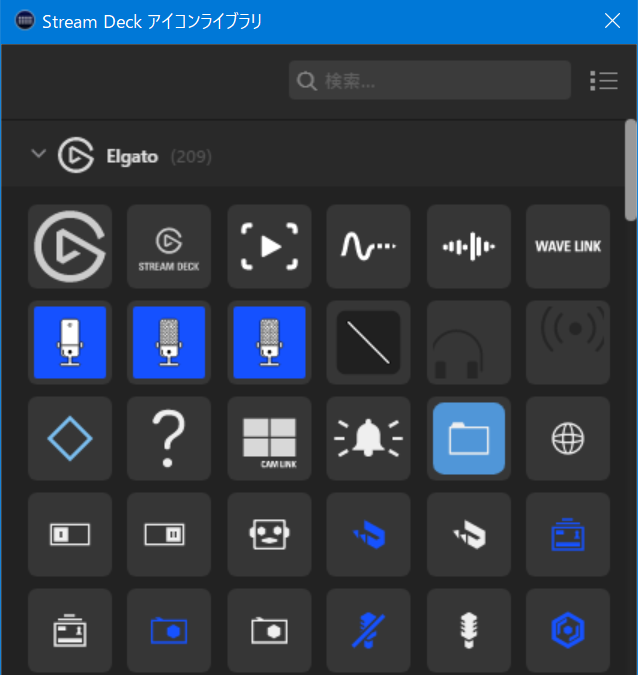
Task: Select the plain white mic on blue icon
Action: [70, 342]
